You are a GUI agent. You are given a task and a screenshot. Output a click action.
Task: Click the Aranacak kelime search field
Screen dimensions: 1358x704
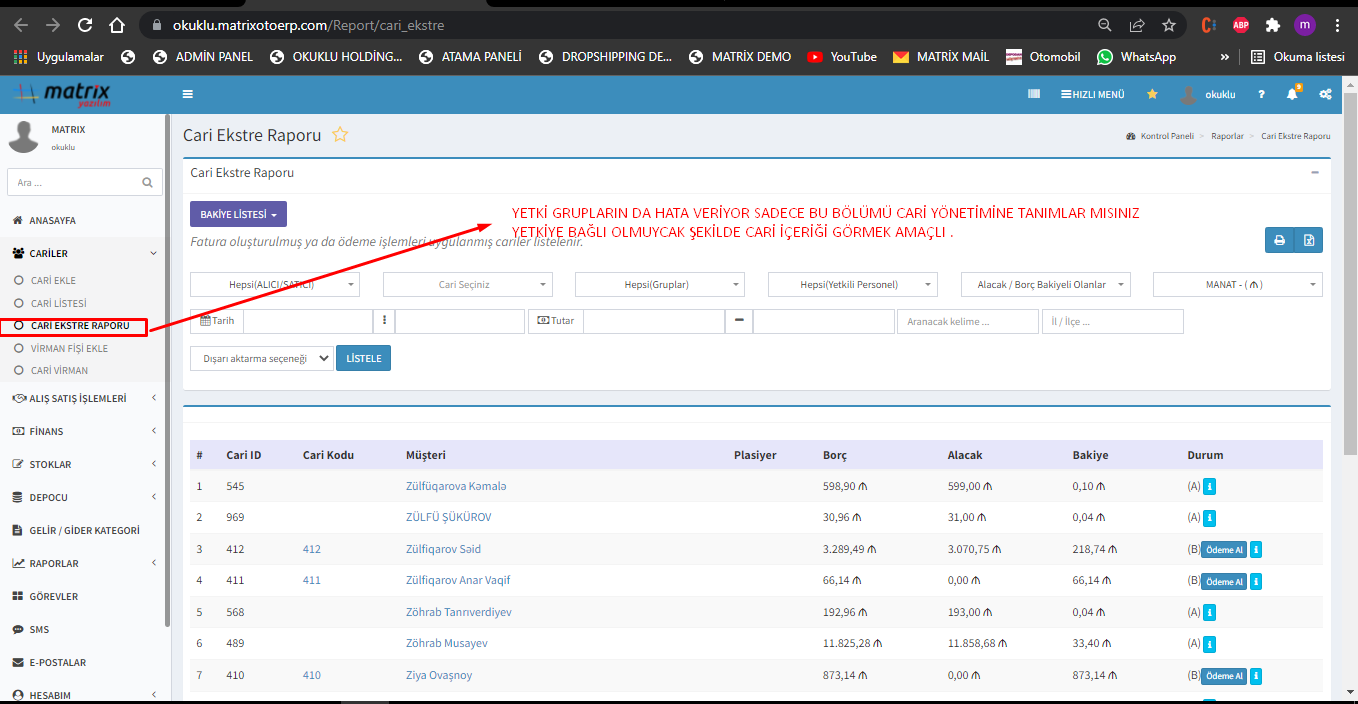click(967, 321)
